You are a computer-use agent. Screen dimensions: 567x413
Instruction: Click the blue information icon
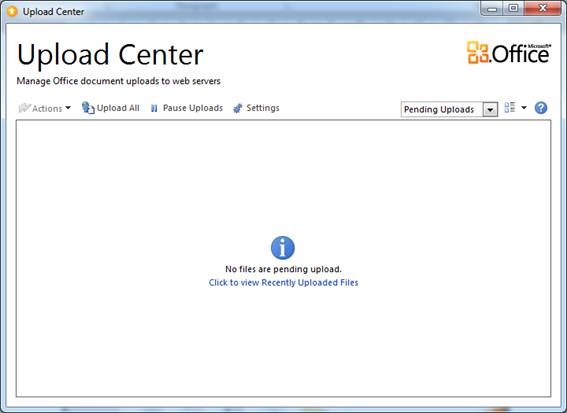[x=283, y=248]
